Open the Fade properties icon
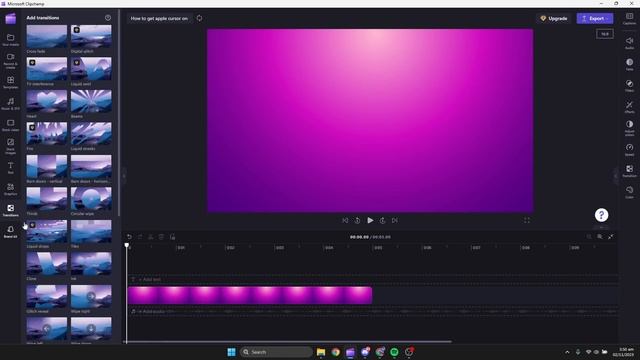 coord(629,64)
